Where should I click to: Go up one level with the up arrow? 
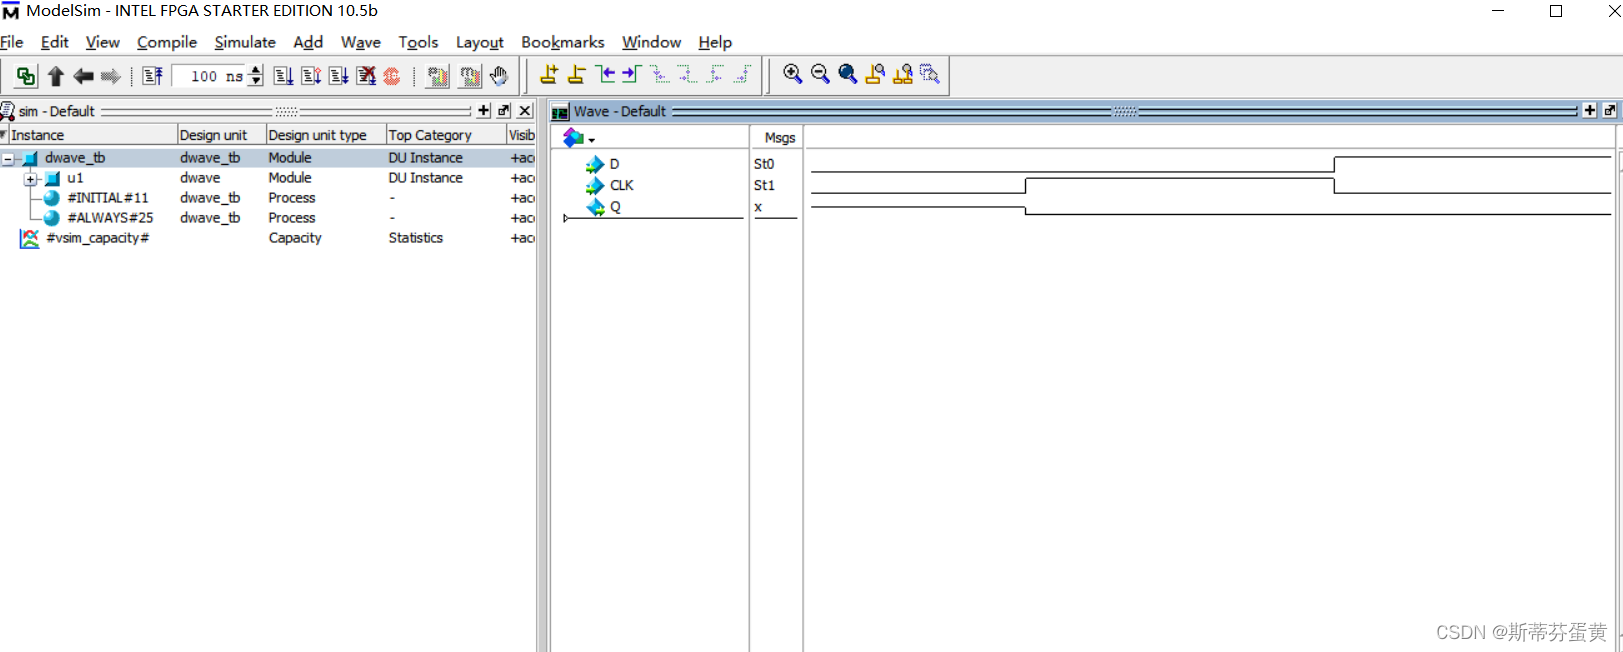tap(56, 76)
